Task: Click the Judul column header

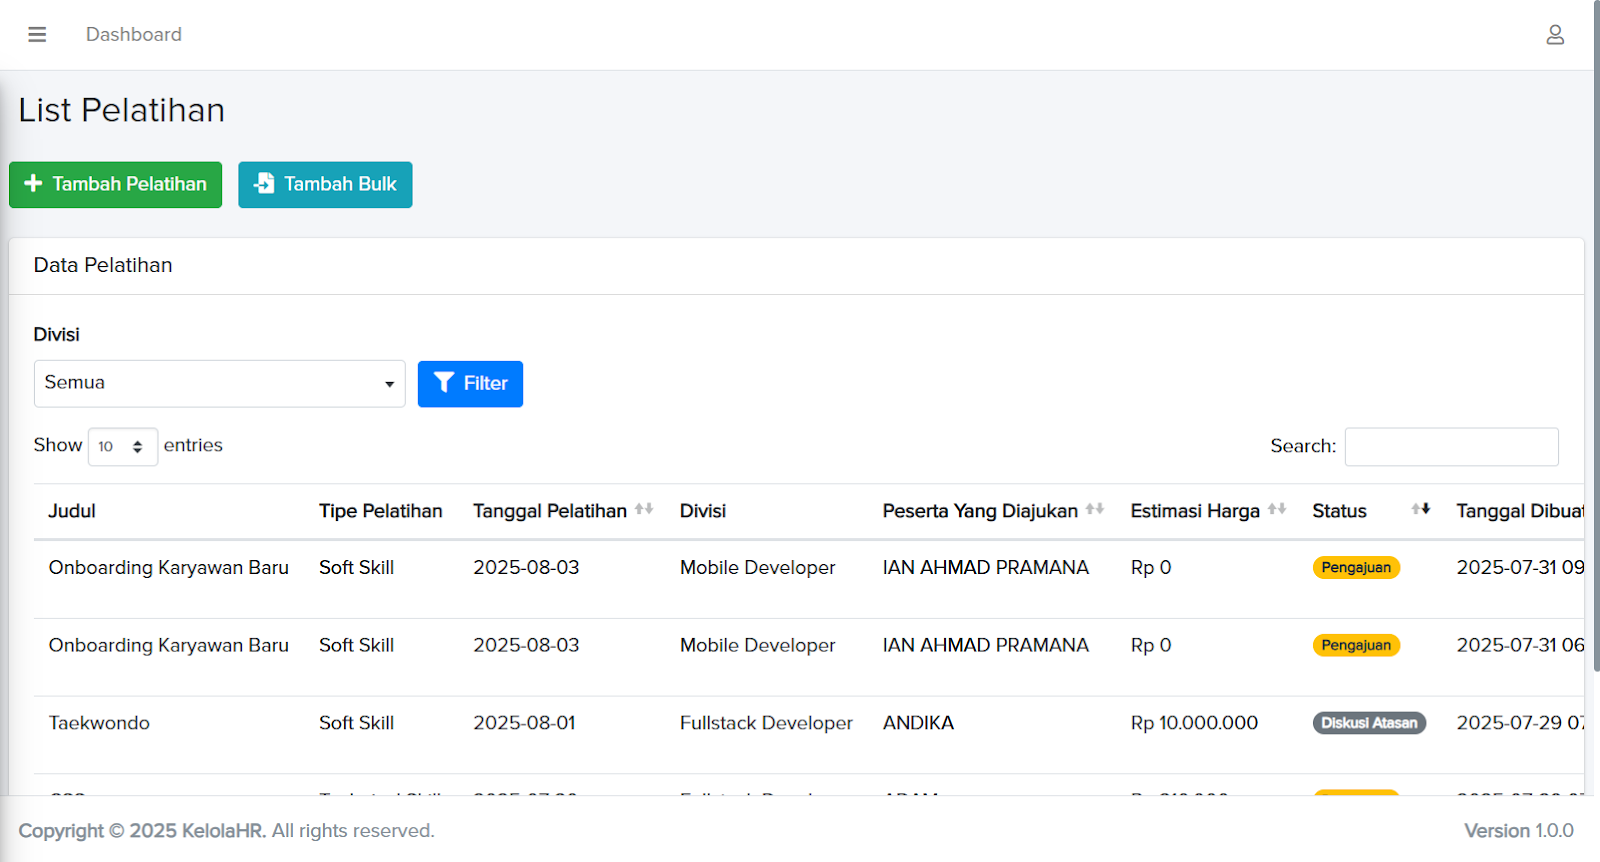Action: click(72, 511)
